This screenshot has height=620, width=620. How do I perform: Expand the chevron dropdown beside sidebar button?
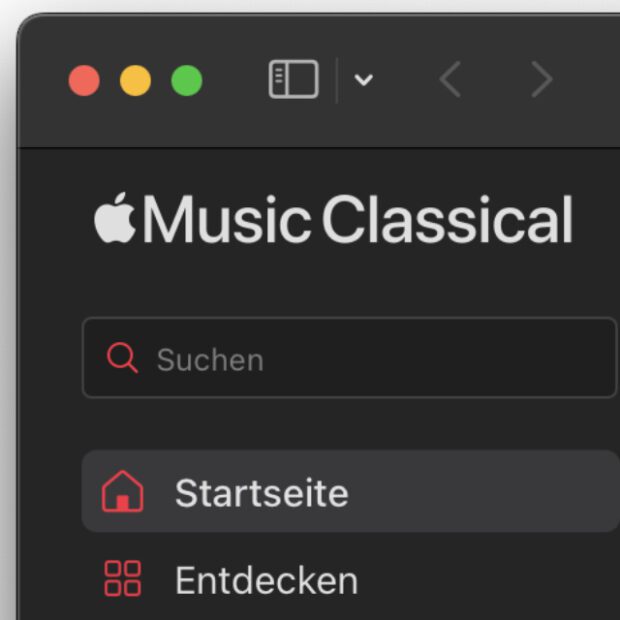364,80
